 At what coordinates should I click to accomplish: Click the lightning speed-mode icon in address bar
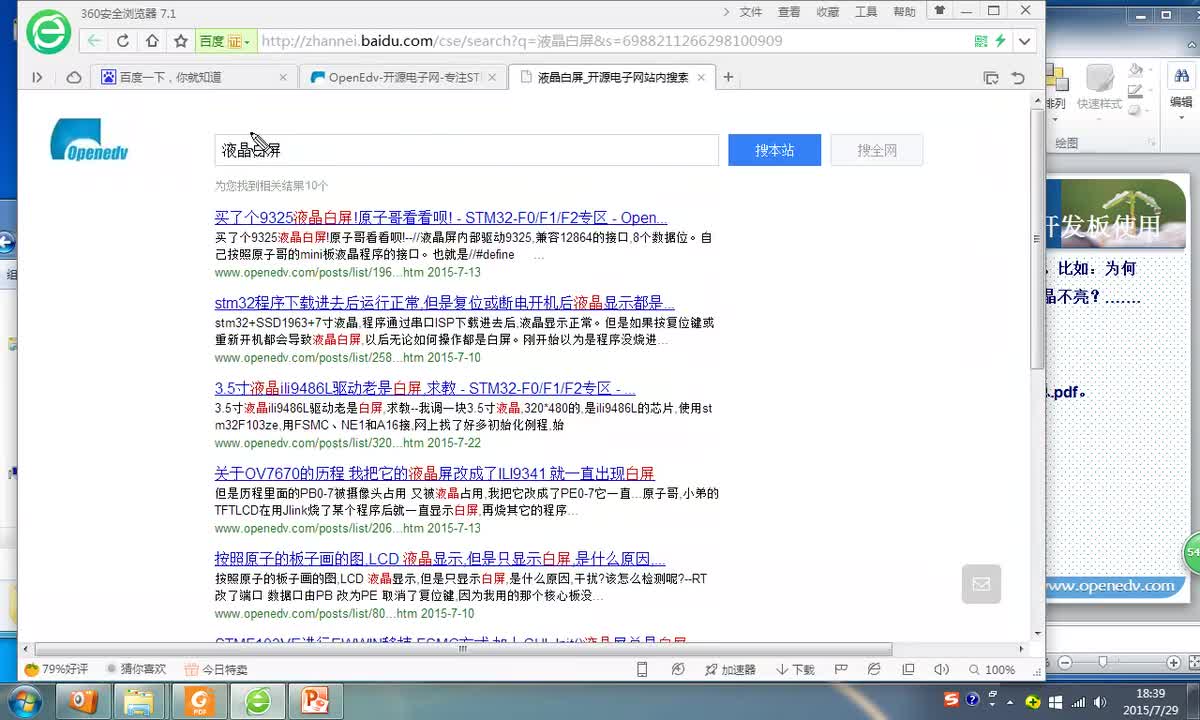click(1000, 41)
